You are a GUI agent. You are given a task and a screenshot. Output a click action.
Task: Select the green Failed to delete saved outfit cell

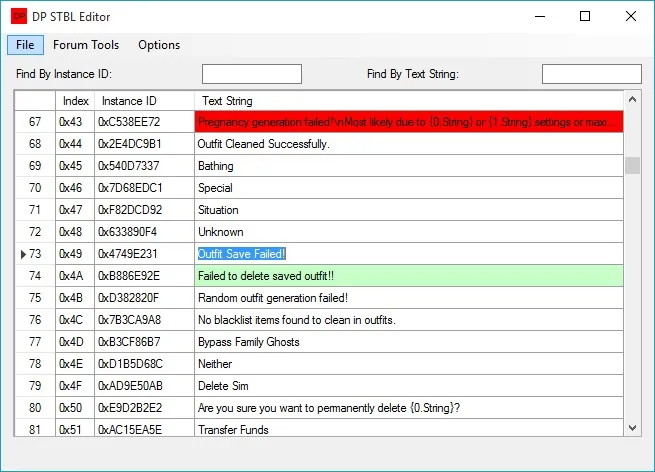tap(409, 276)
